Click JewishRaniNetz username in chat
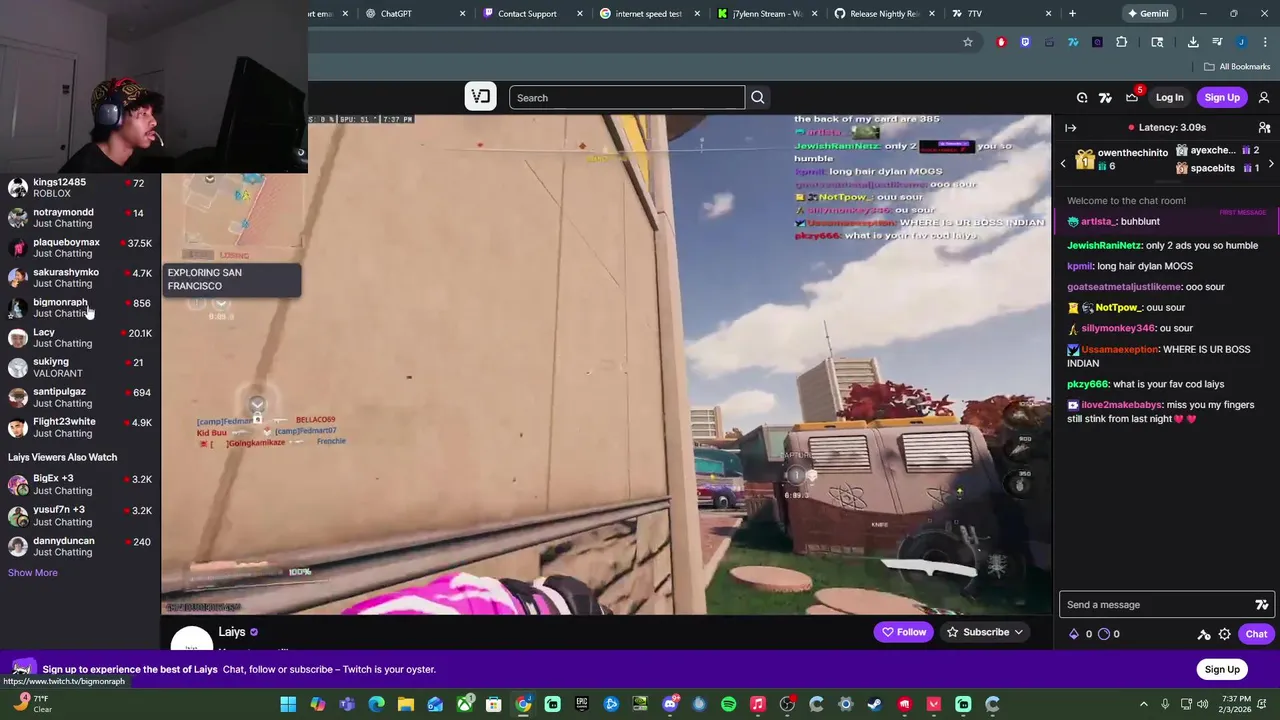Screen dimensions: 1280x720 click(x=1104, y=246)
